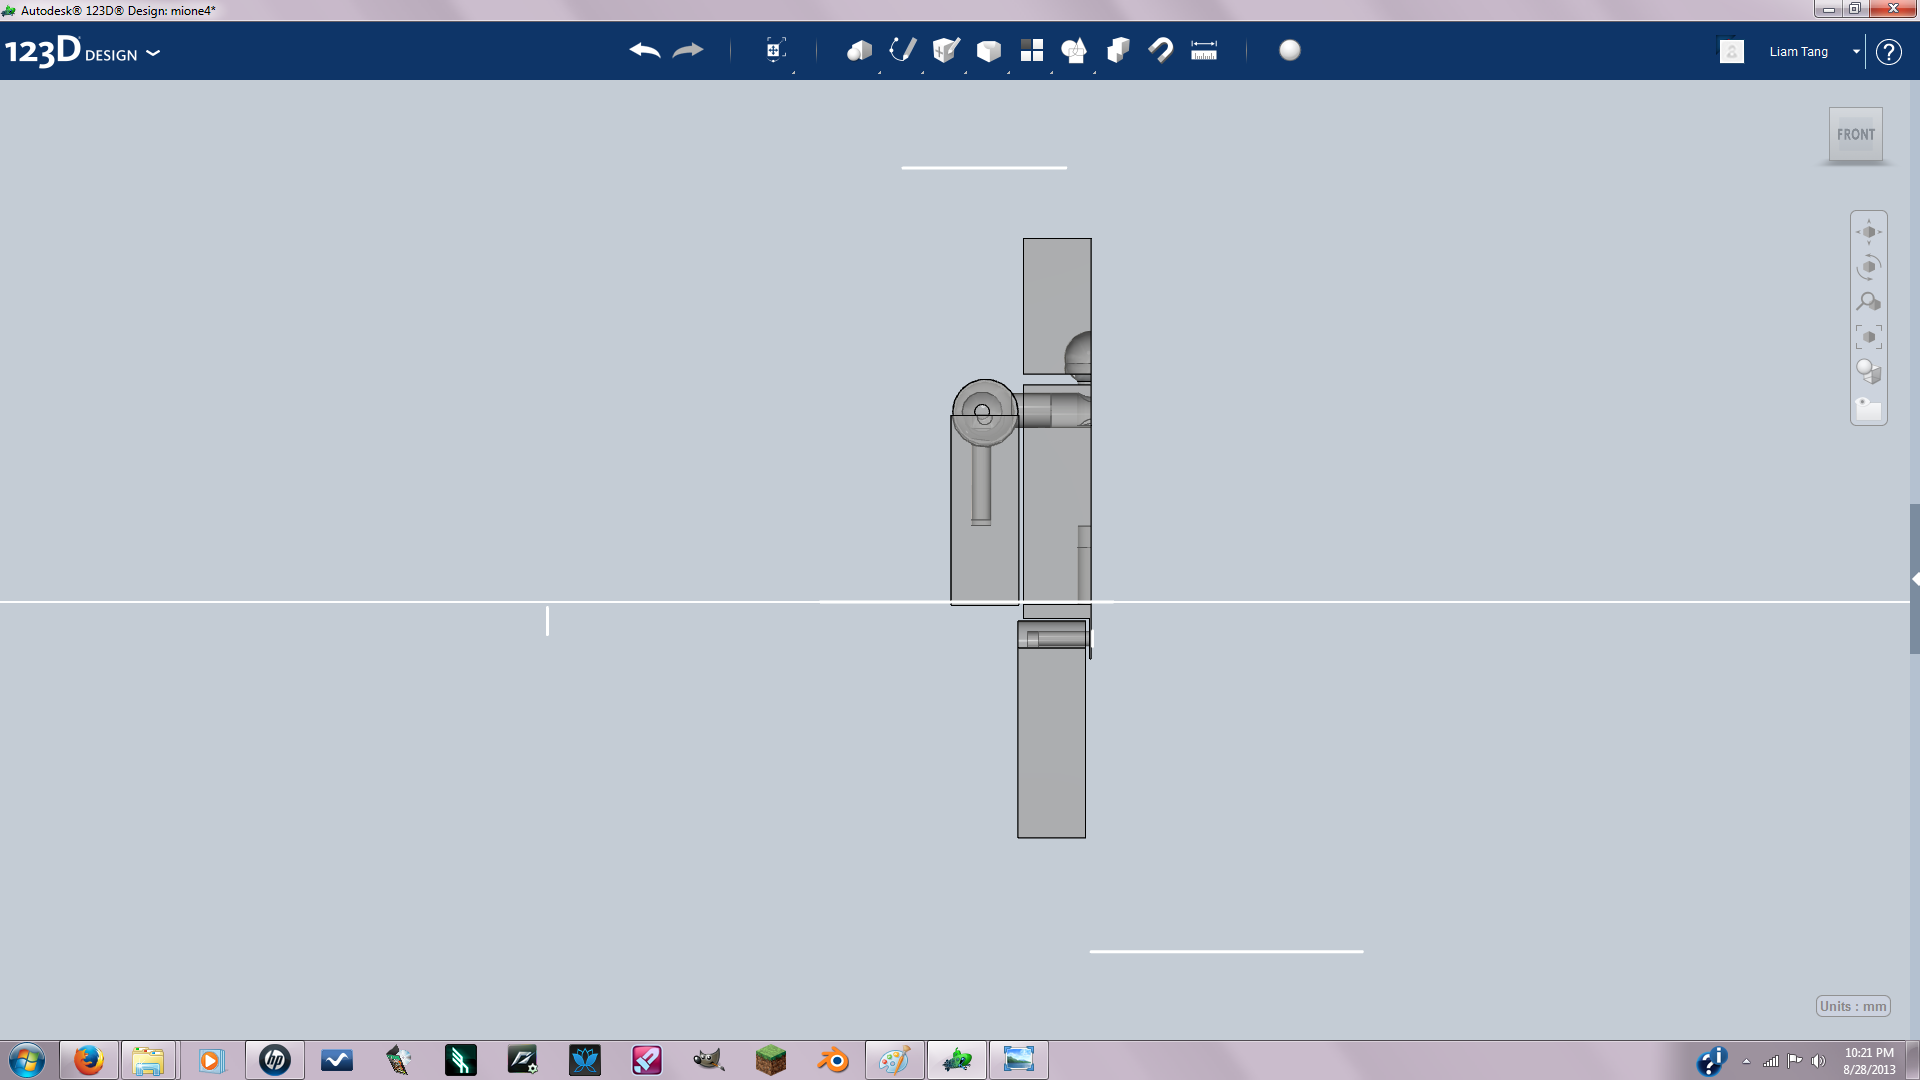Open the Help question mark
The width and height of the screenshot is (1920, 1080).
(1889, 52)
